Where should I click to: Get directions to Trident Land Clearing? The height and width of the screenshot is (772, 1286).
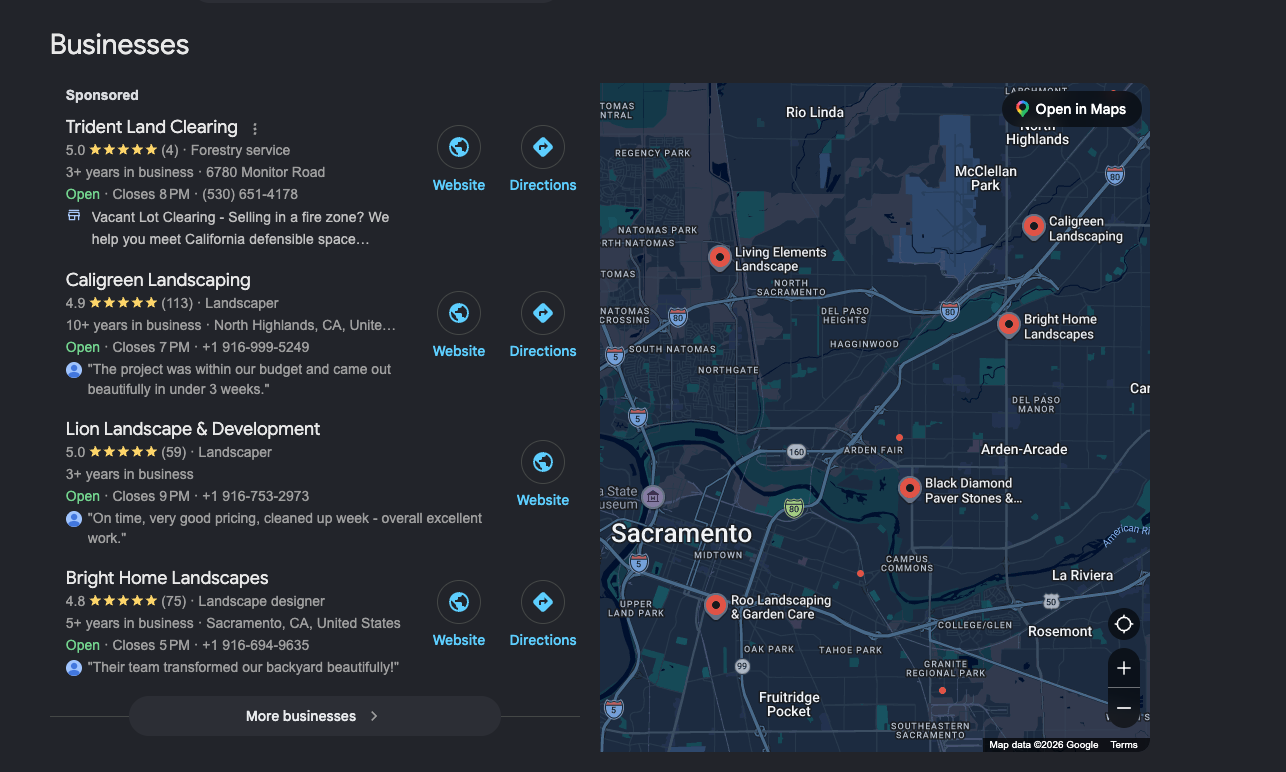(543, 148)
